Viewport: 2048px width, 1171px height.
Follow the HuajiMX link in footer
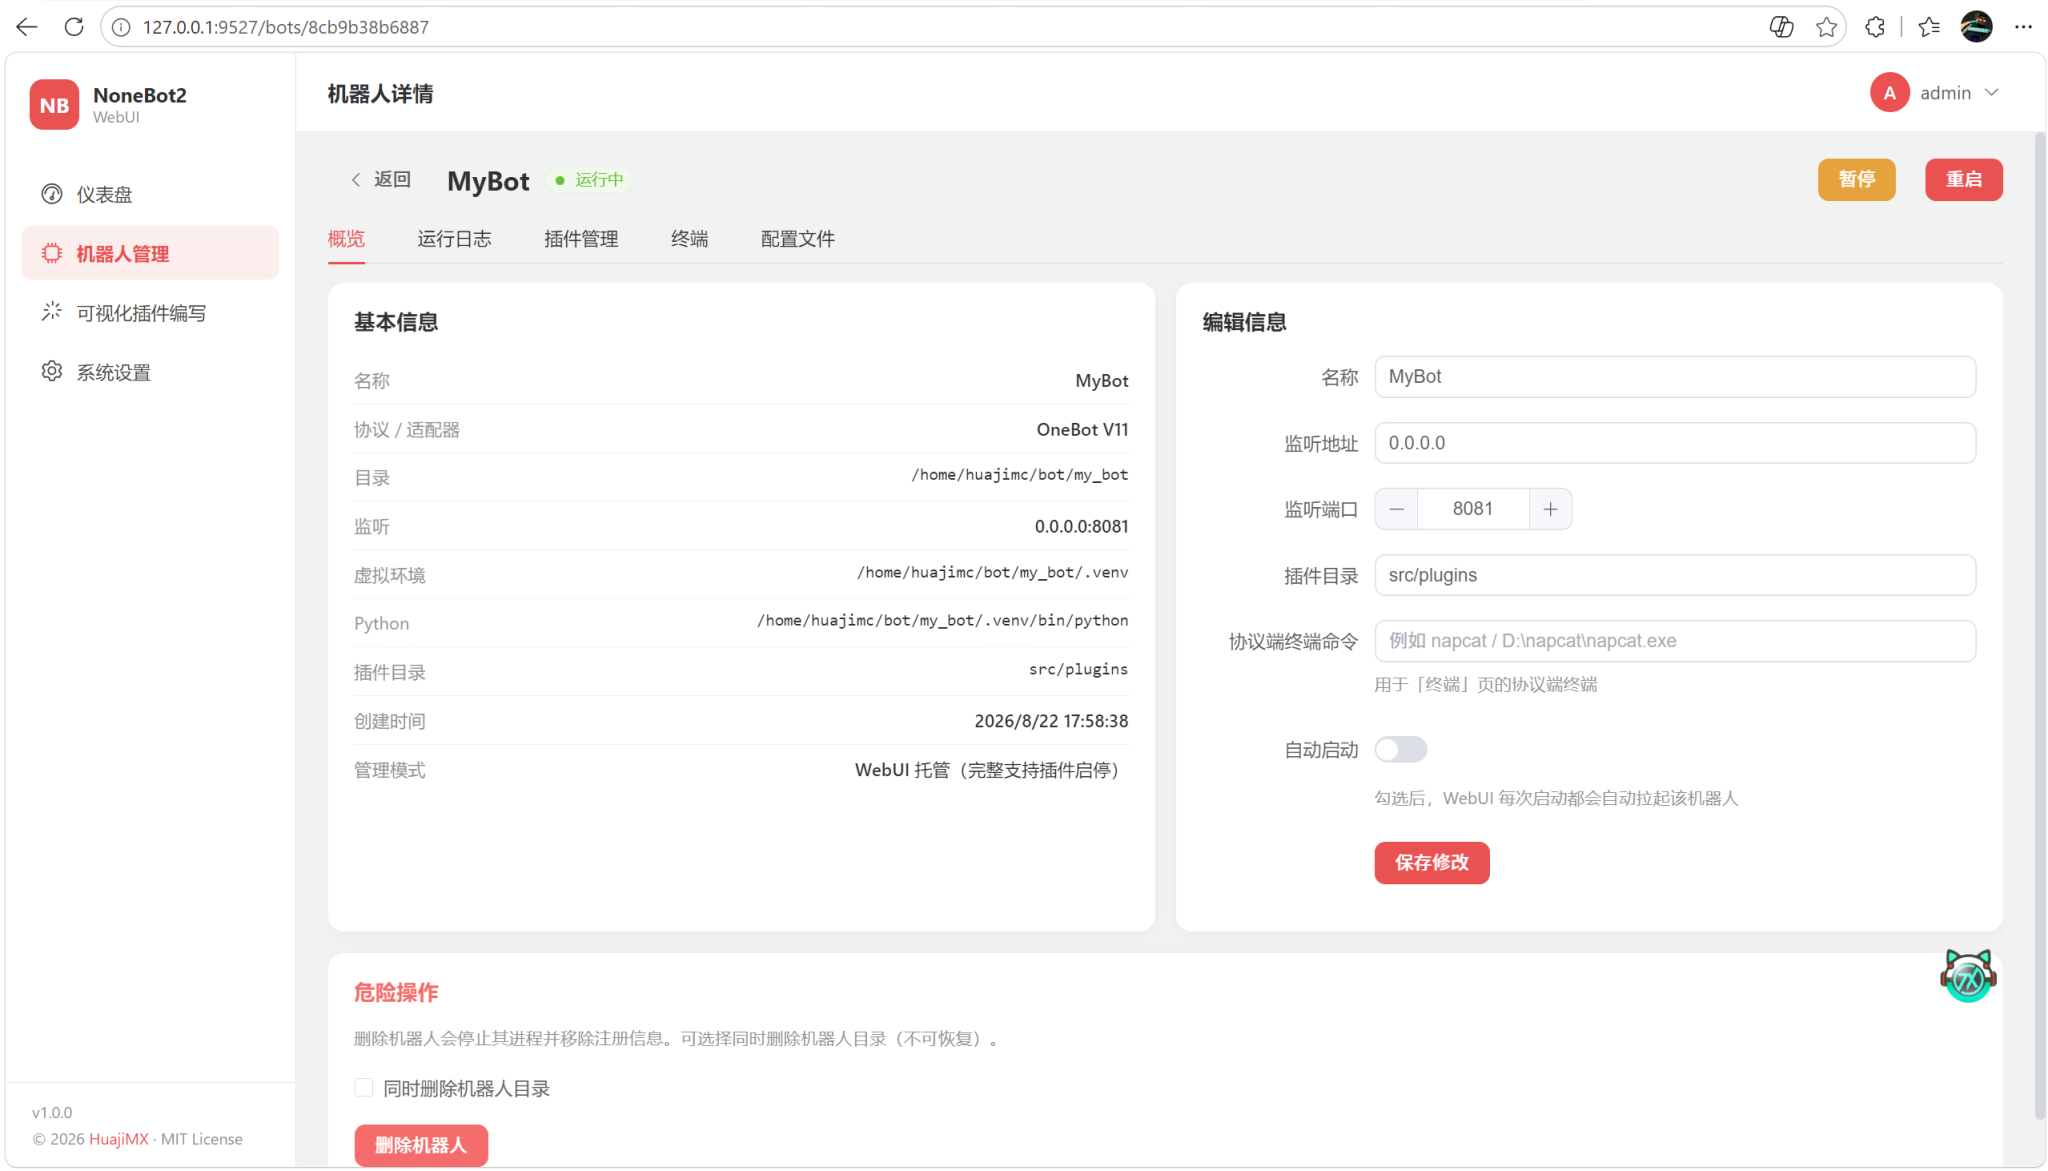tap(118, 1139)
